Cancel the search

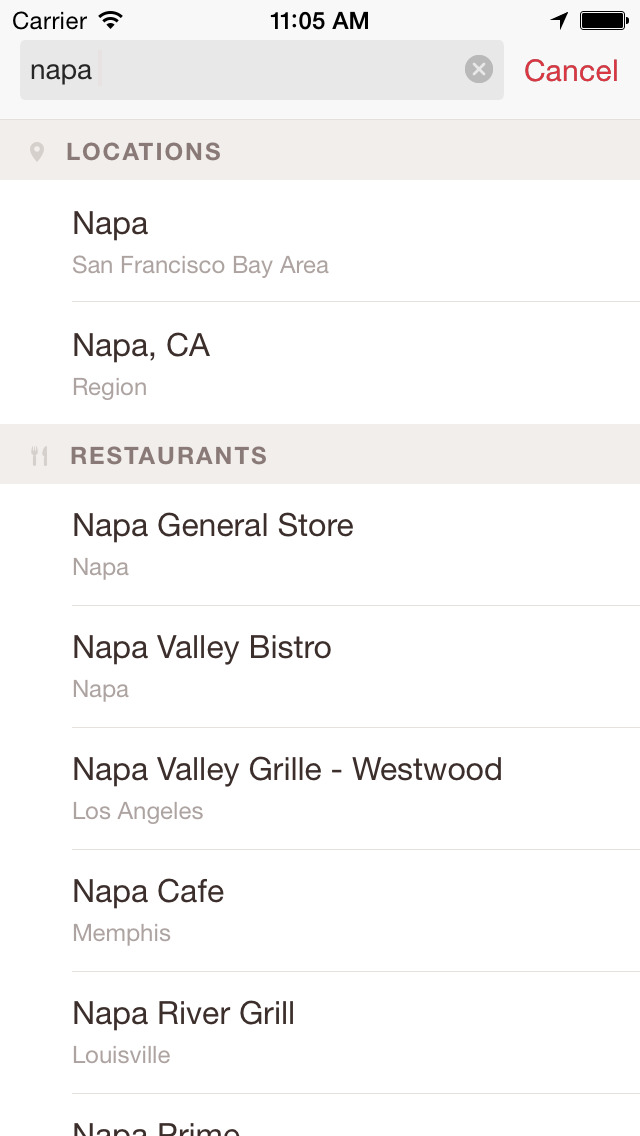tap(571, 70)
